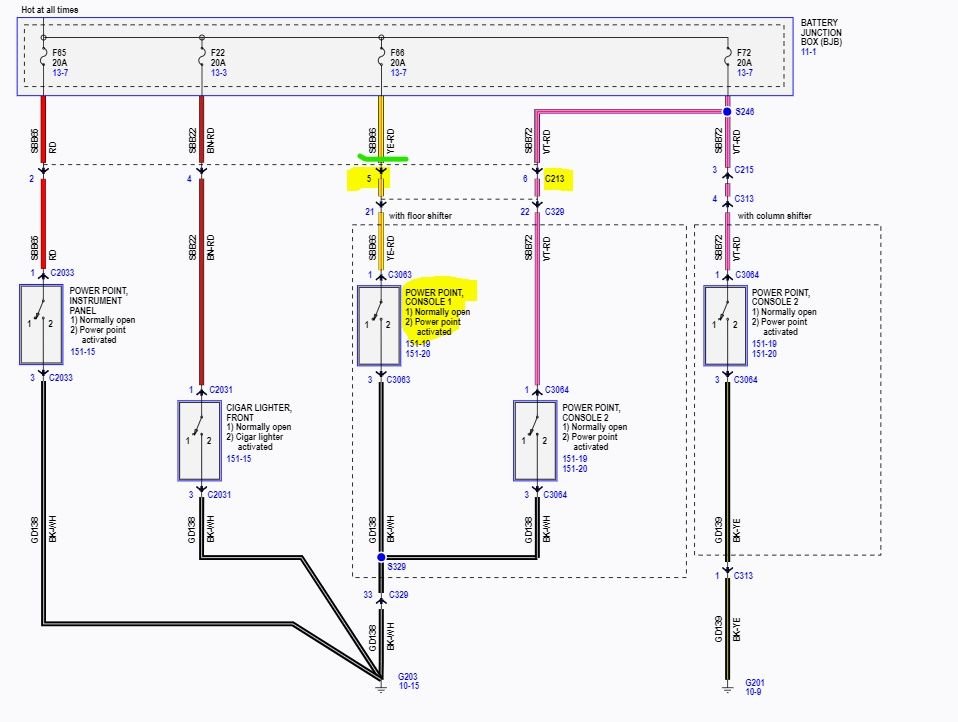Open the 11-1 Battery Junction Box reference link
The width and height of the screenshot is (958, 722).
click(x=808, y=52)
